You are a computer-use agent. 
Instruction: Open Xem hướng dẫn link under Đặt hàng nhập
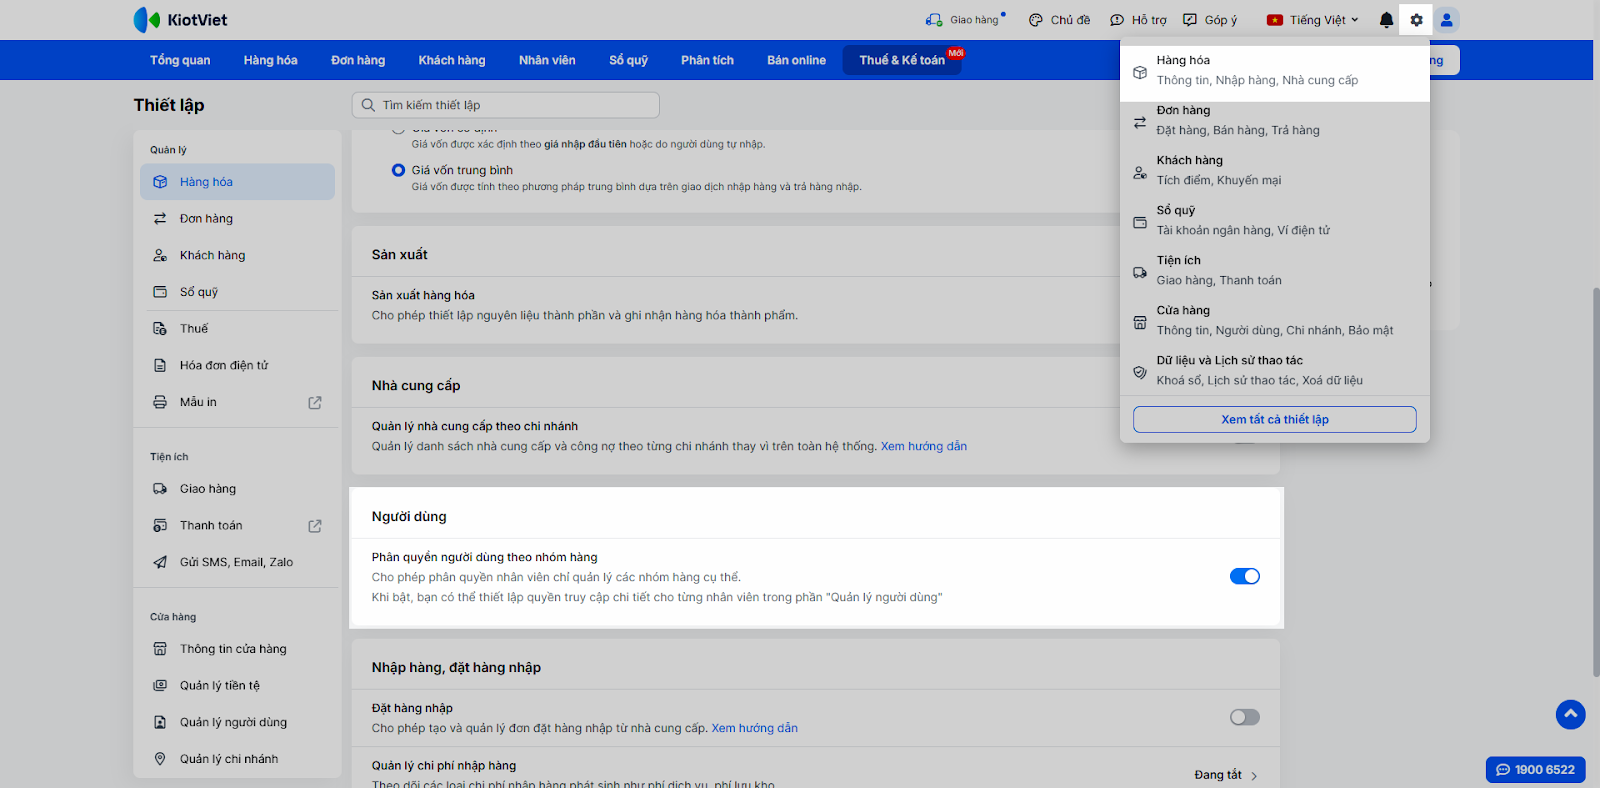[x=754, y=729]
